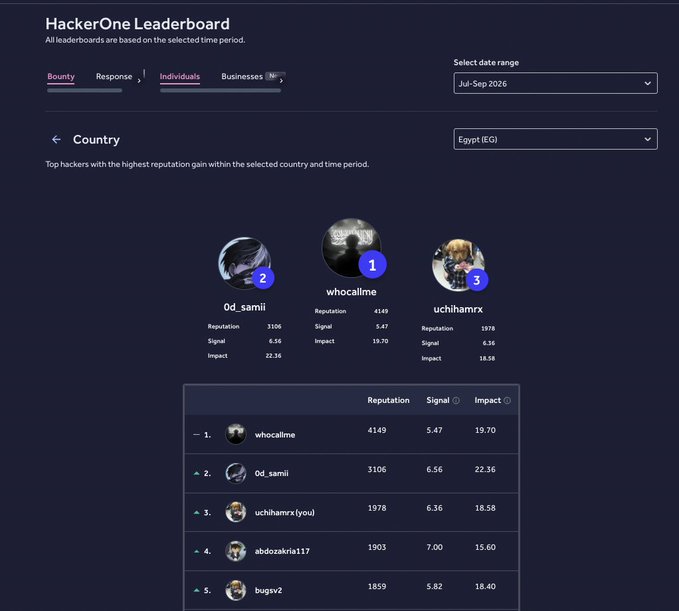679x611 pixels.
Task: Open podium avatar of uchihamrx
Action: pos(458,265)
